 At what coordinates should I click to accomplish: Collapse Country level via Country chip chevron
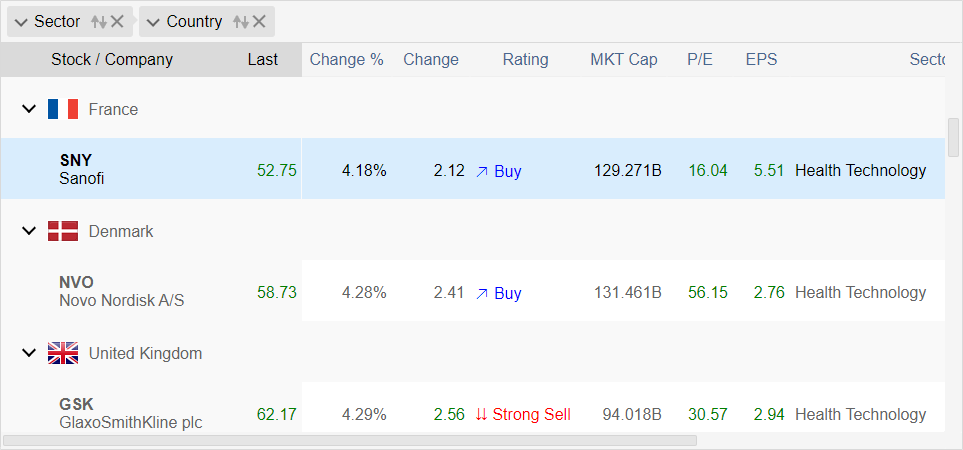(154, 23)
